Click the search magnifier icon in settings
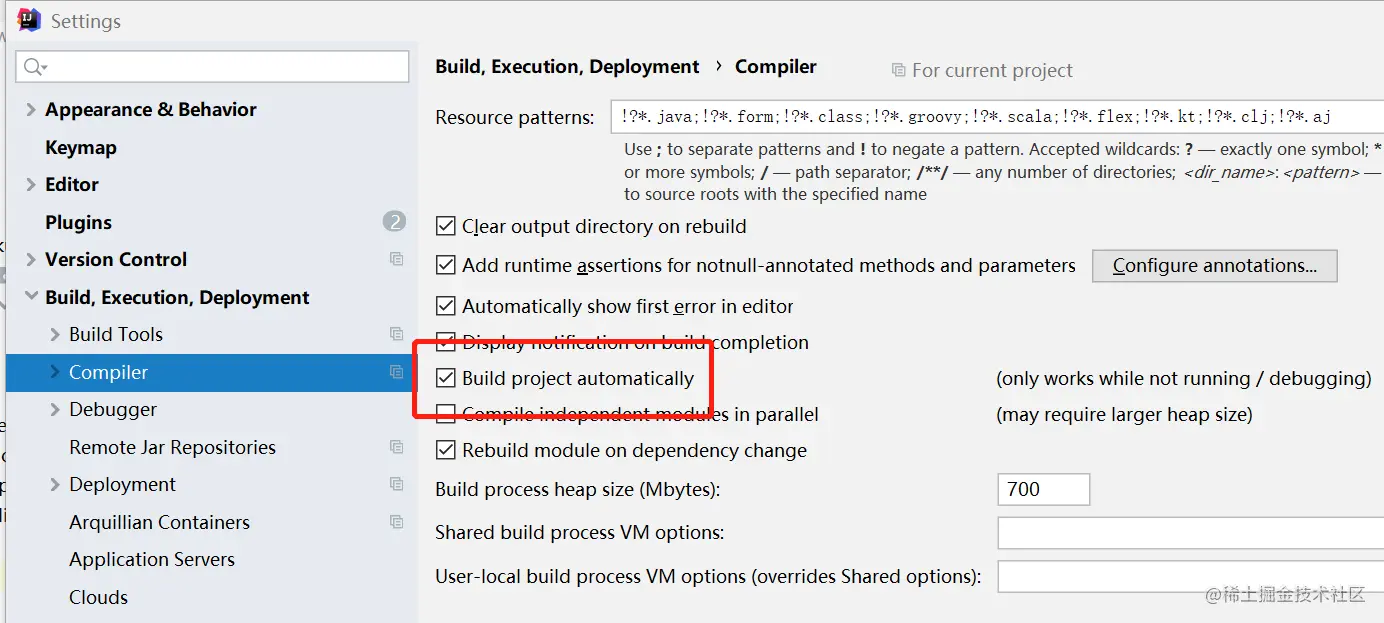Image resolution: width=1384 pixels, height=623 pixels. pyautogui.click(x=34, y=67)
